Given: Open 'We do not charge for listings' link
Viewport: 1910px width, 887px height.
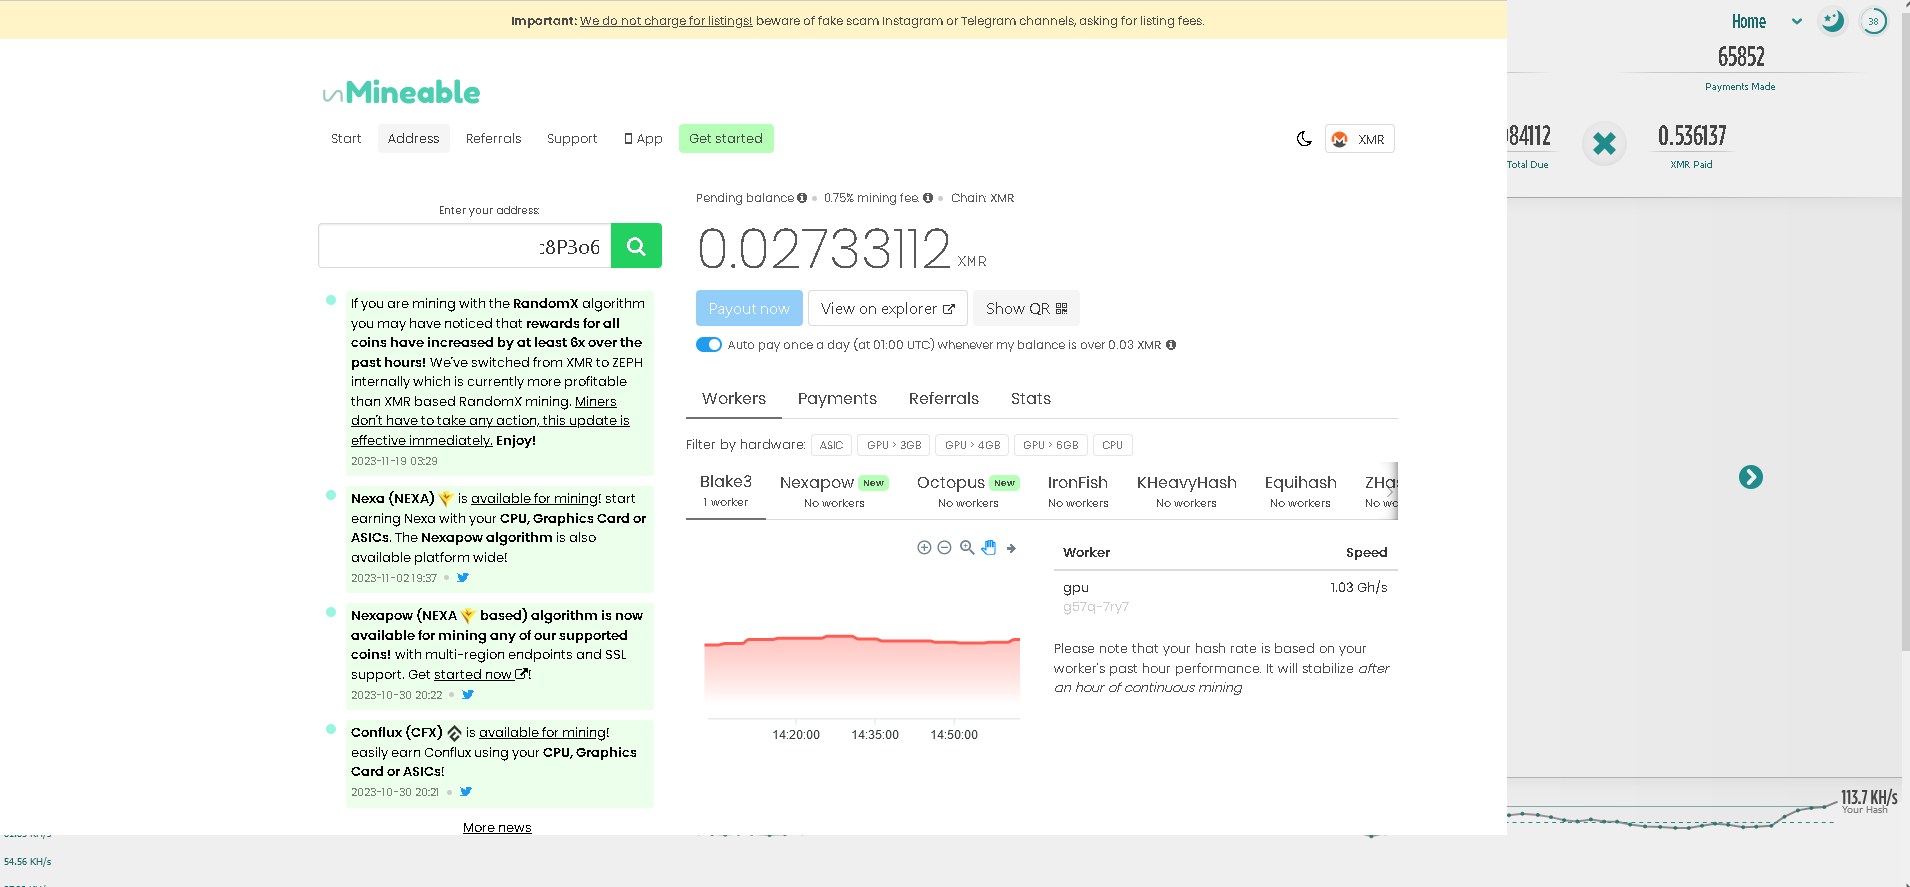Looking at the screenshot, I should (x=666, y=21).
